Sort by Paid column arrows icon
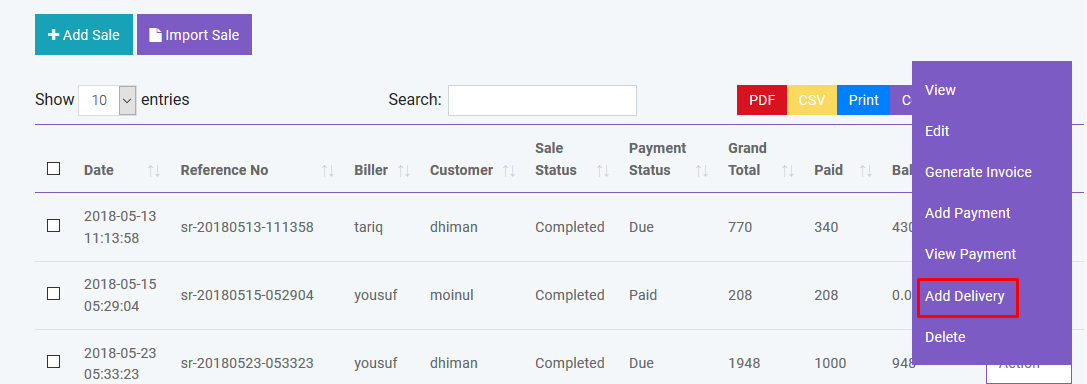This screenshot has height=384, width=1087. [x=865, y=171]
